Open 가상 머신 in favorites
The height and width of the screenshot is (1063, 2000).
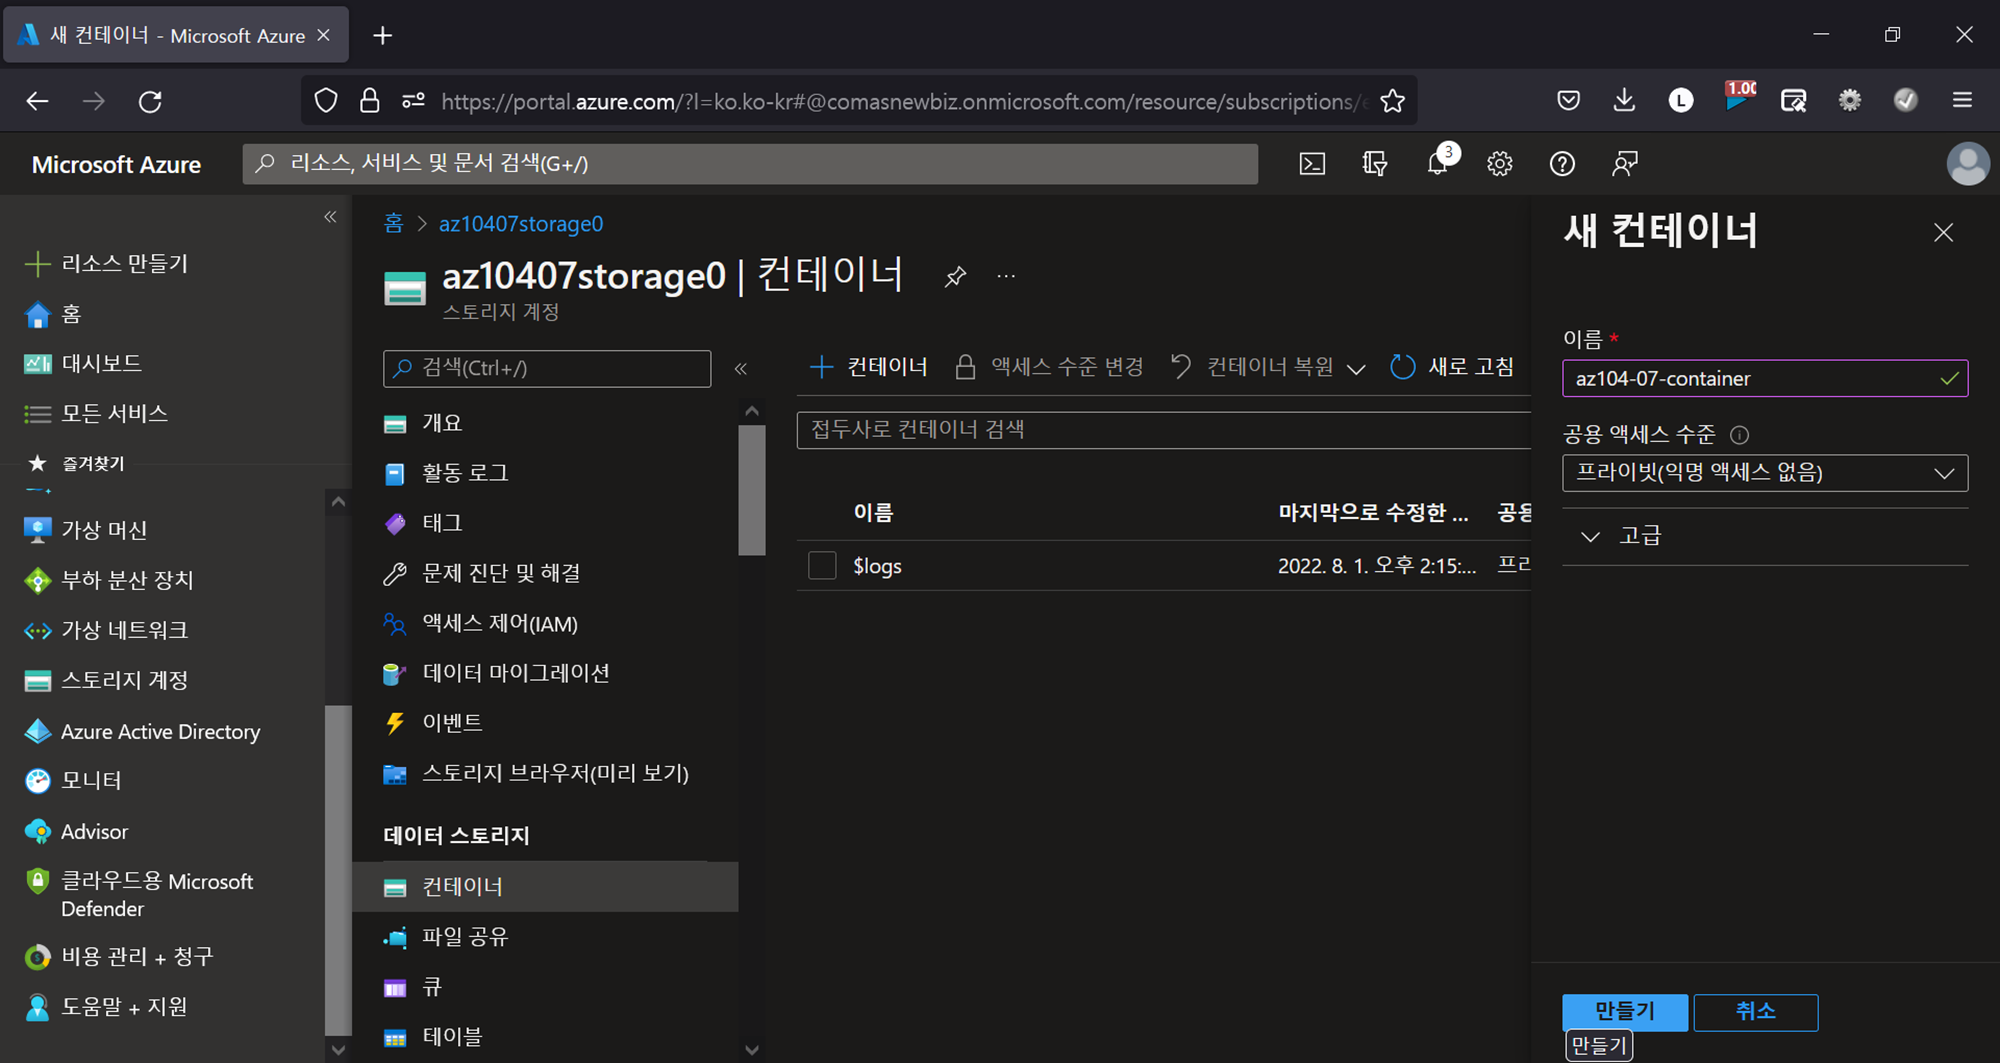tap(85, 530)
